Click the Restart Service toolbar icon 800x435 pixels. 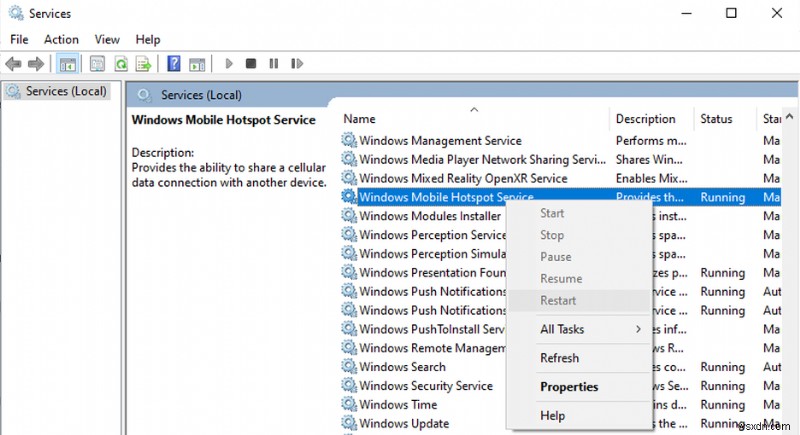click(x=296, y=64)
